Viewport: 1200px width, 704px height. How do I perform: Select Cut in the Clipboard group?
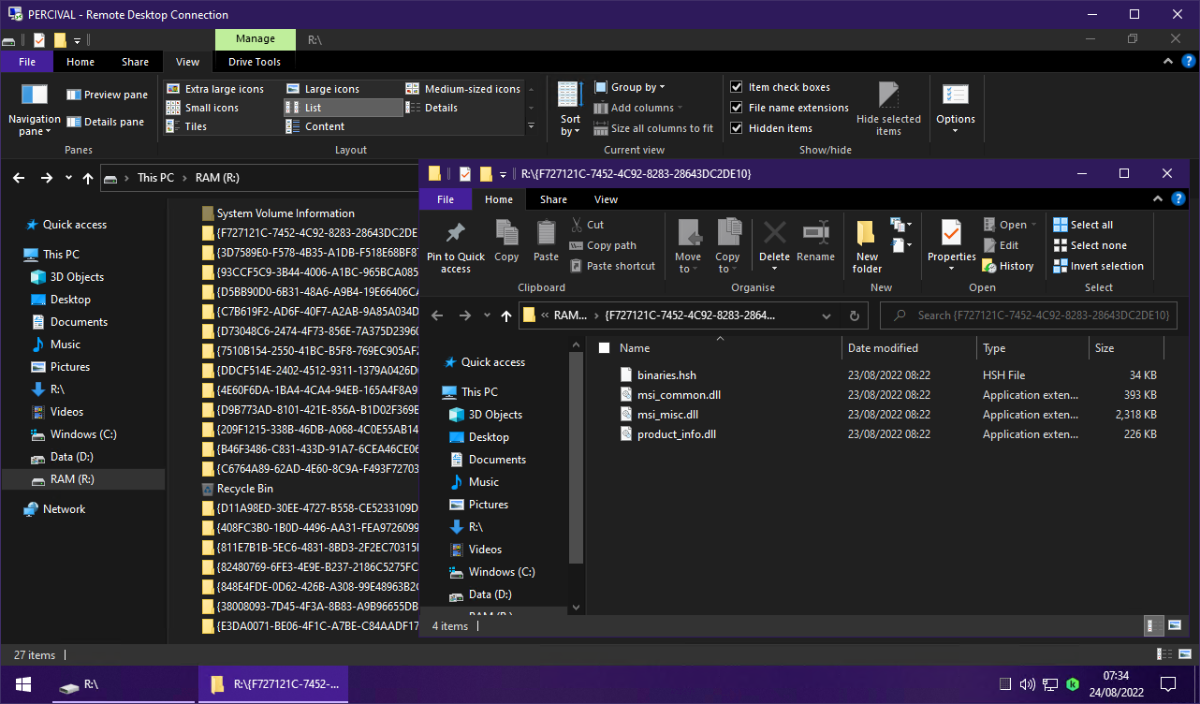pyautogui.click(x=587, y=225)
